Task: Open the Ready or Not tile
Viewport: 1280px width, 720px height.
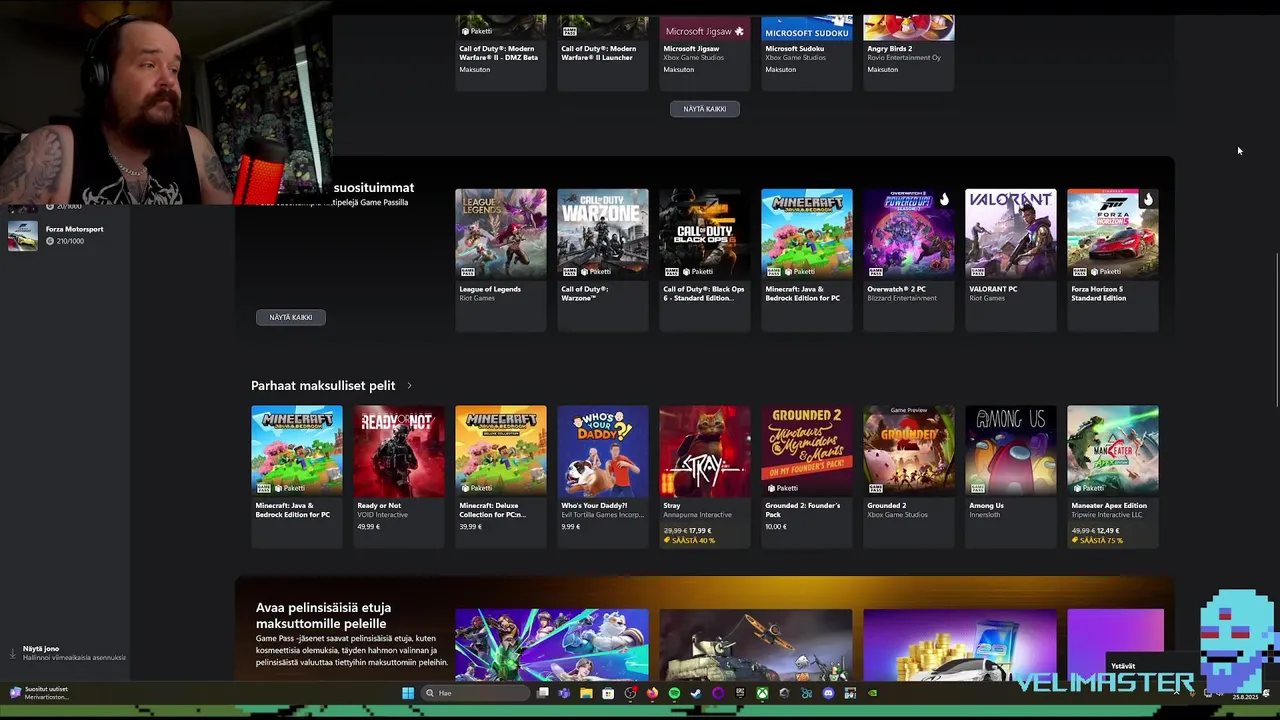Action: point(399,476)
